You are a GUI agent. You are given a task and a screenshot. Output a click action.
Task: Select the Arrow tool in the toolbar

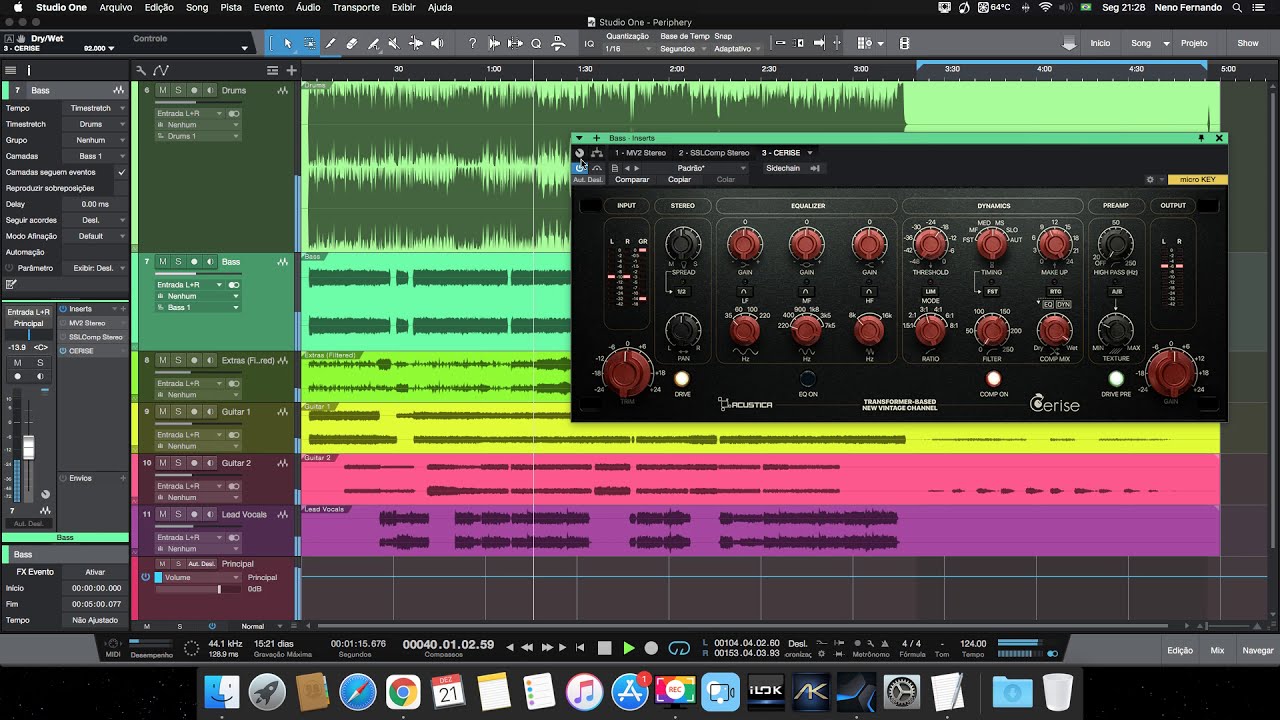tap(288, 44)
